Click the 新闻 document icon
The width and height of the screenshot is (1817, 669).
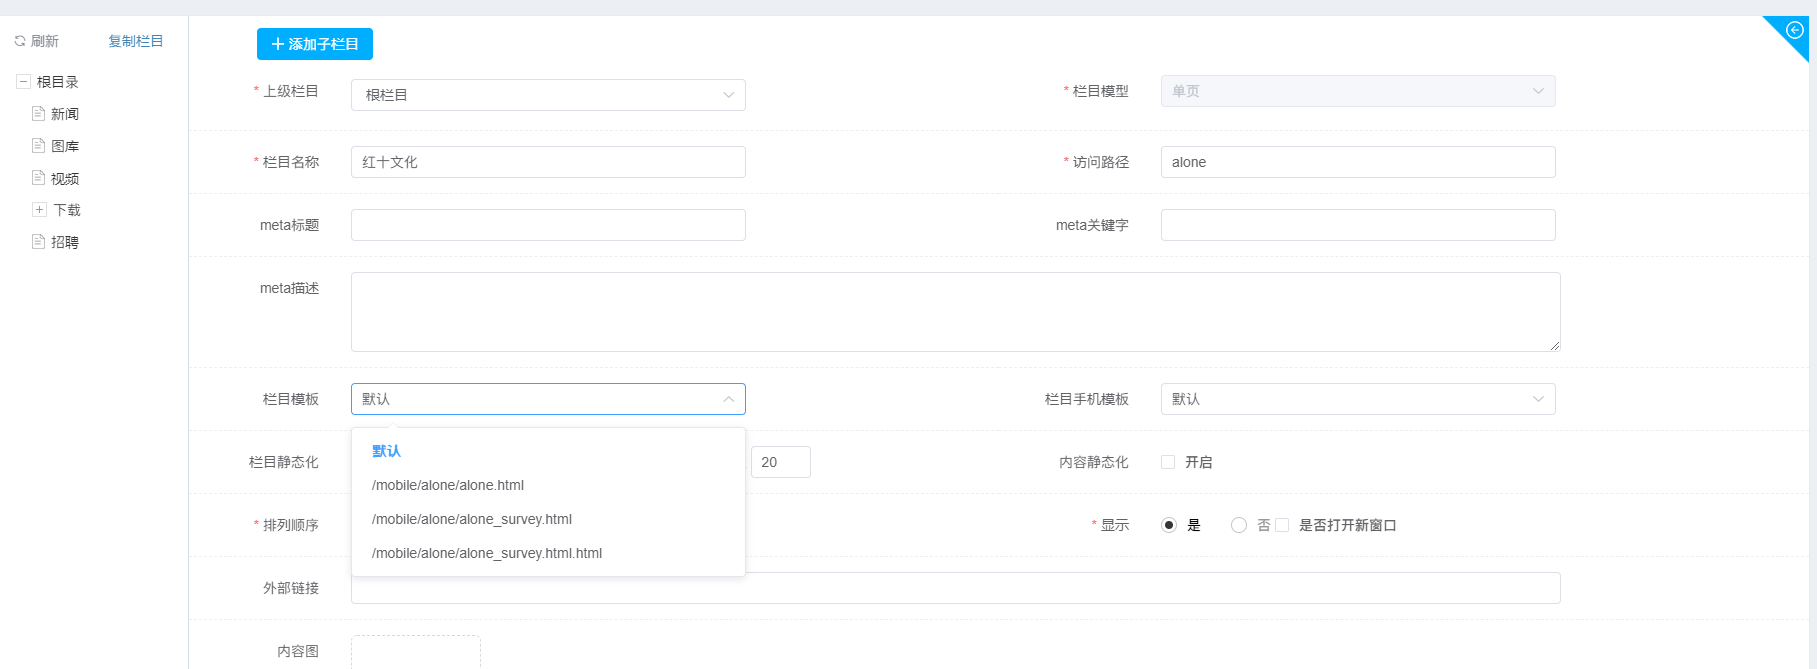click(39, 114)
